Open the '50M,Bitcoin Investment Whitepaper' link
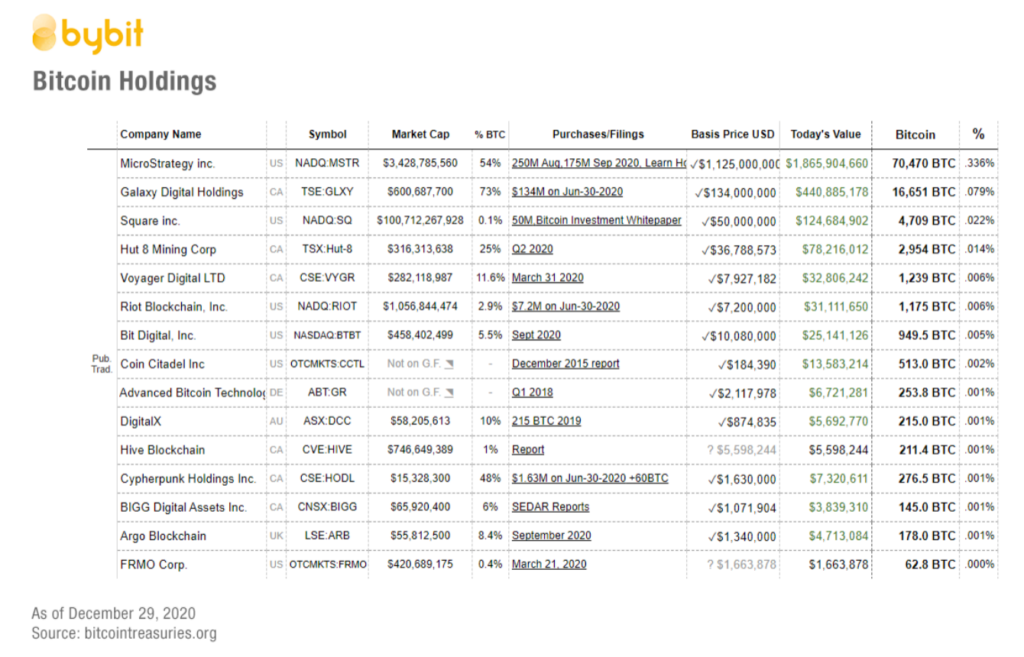Image resolution: width=1024 pixels, height=657 pixels. [596, 221]
